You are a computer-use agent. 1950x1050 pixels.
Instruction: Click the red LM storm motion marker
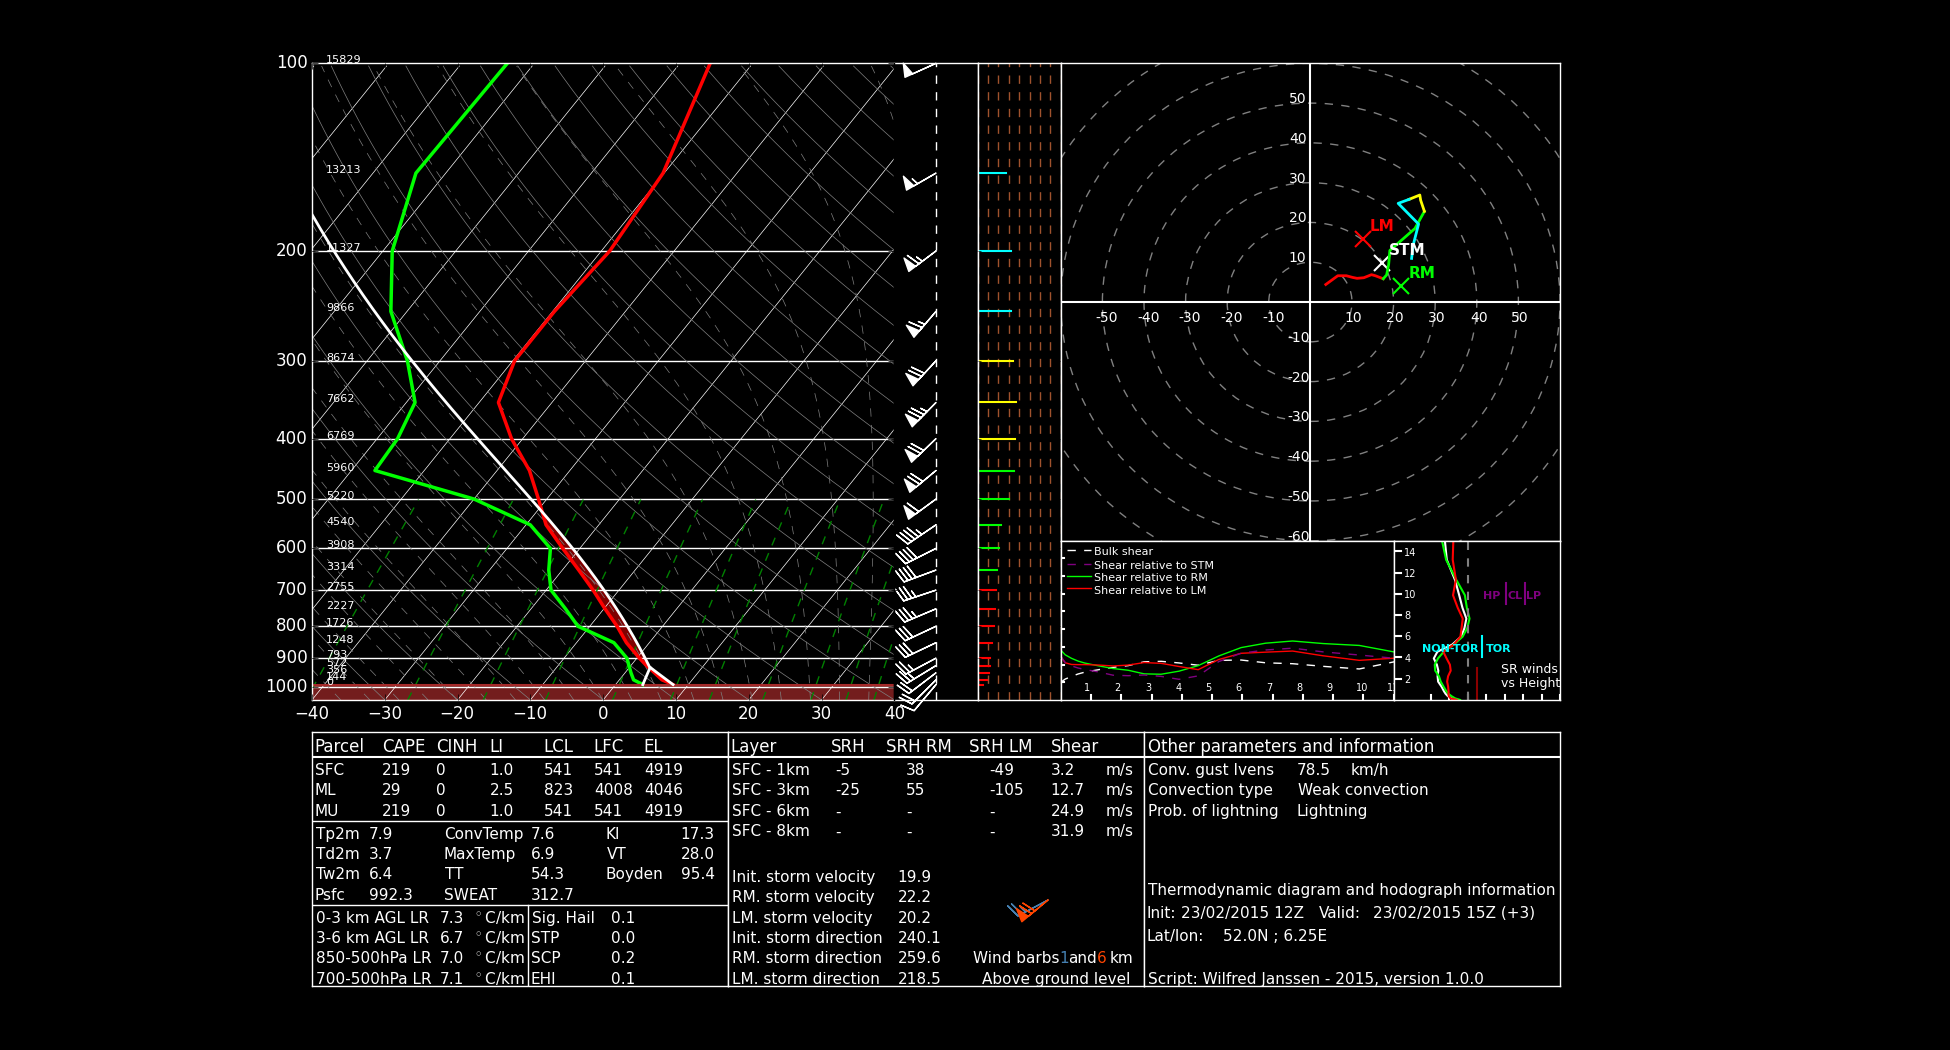[1363, 239]
